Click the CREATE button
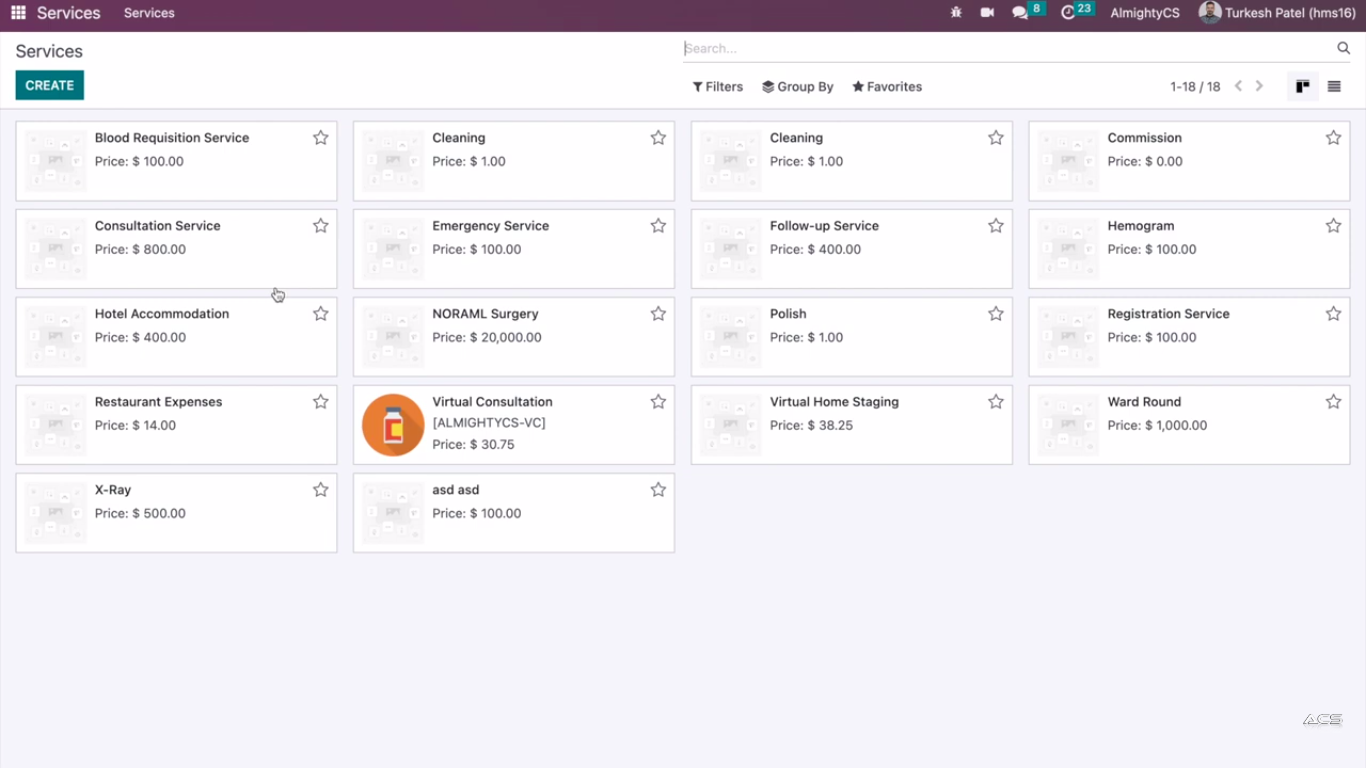1366x768 pixels. [x=49, y=85]
